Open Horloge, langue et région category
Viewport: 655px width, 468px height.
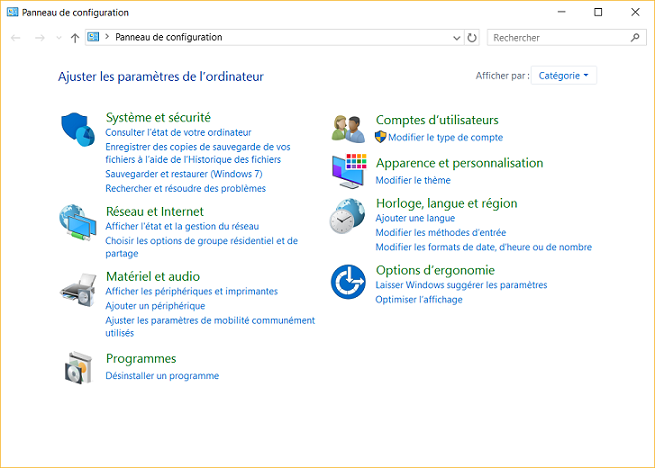447,203
